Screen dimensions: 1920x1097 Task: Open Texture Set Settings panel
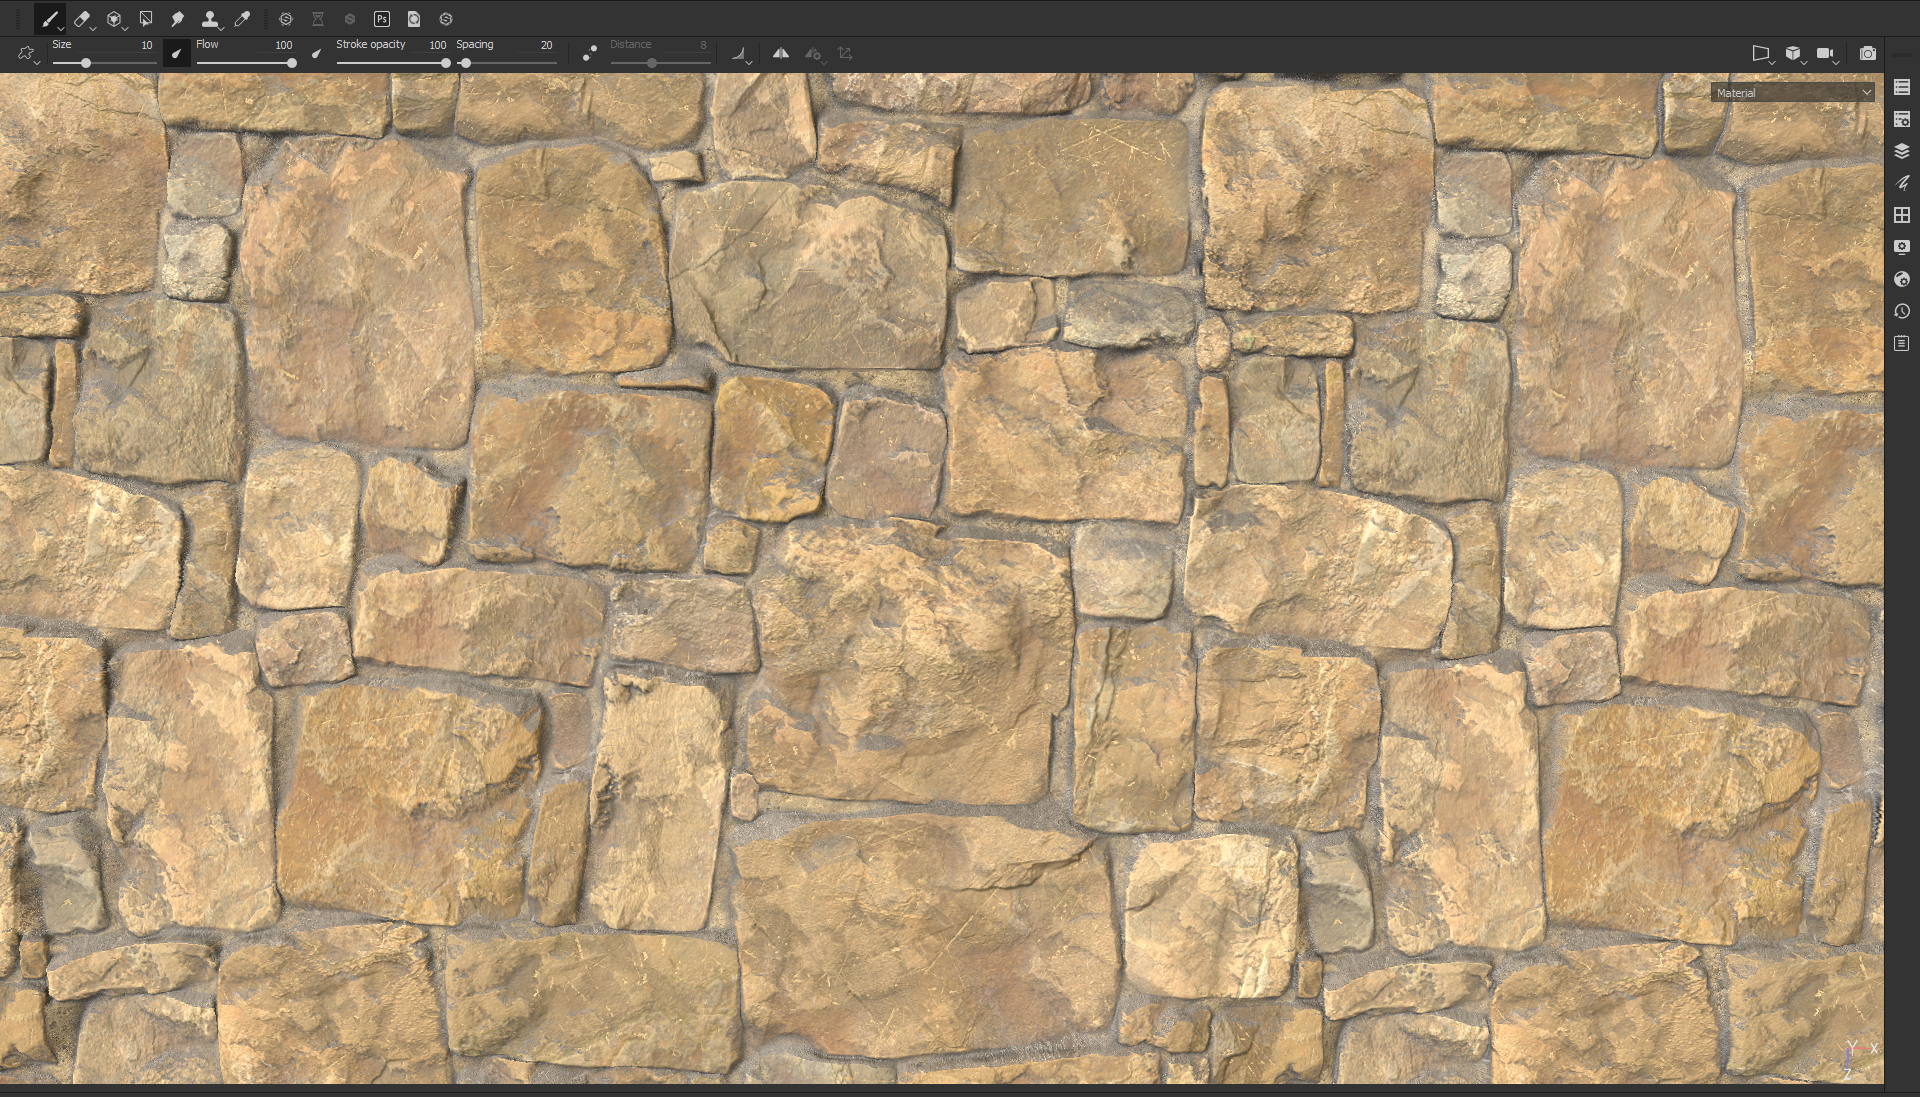pos(1902,119)
